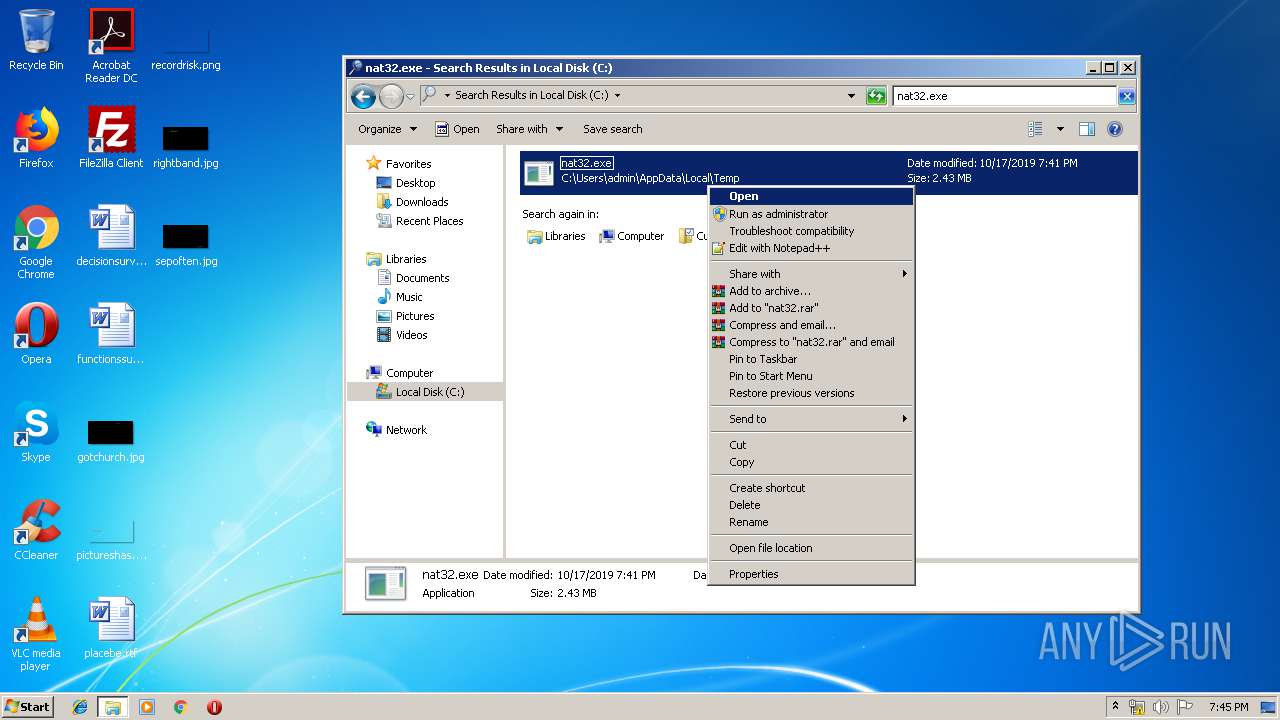Show hidden tray icons arrow
The image size is (1280, 720).
[1116, 707]
